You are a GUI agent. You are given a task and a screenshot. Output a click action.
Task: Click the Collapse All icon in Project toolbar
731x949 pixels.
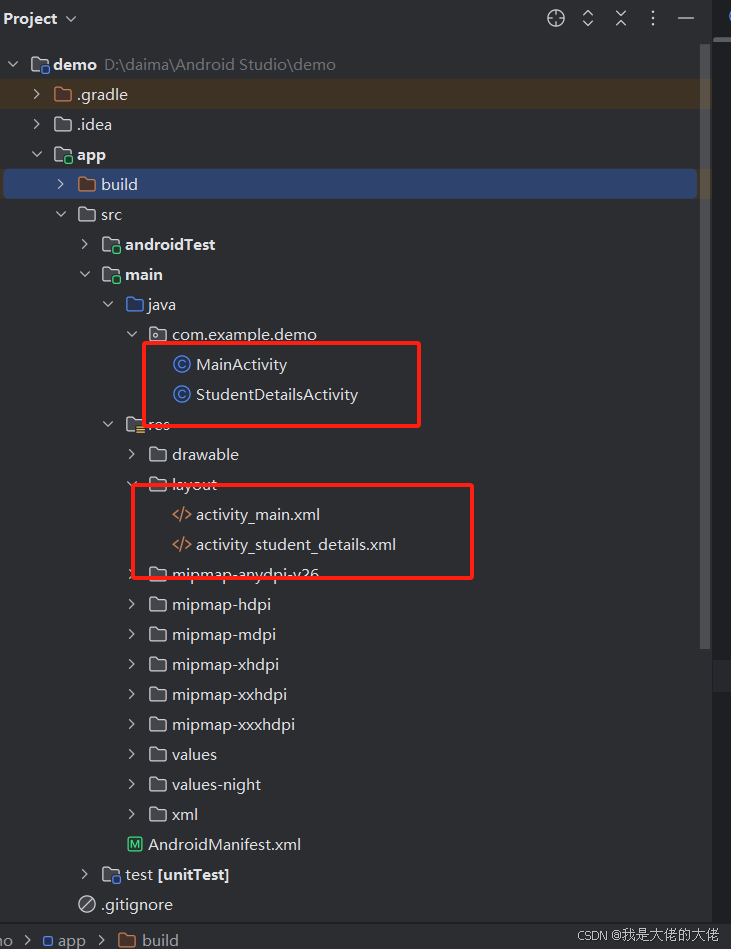621,18
